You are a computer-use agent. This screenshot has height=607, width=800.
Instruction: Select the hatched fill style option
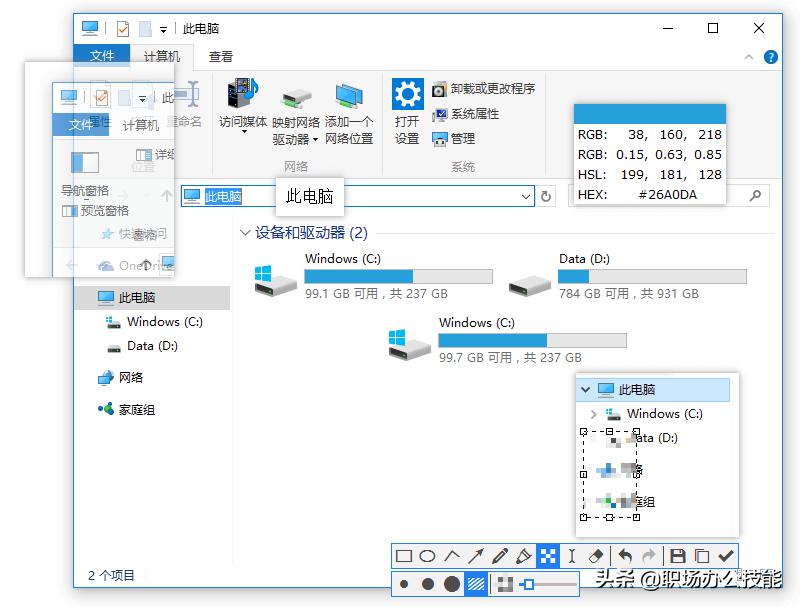(x=477, y=584)
